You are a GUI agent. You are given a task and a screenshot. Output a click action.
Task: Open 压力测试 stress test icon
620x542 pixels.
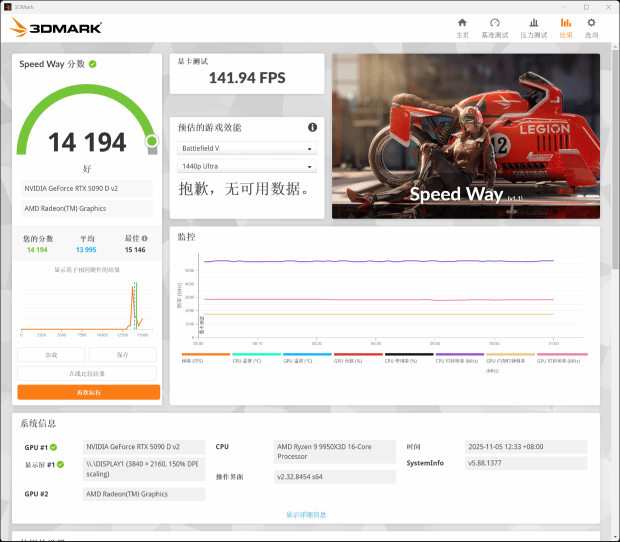pos(533,27)
